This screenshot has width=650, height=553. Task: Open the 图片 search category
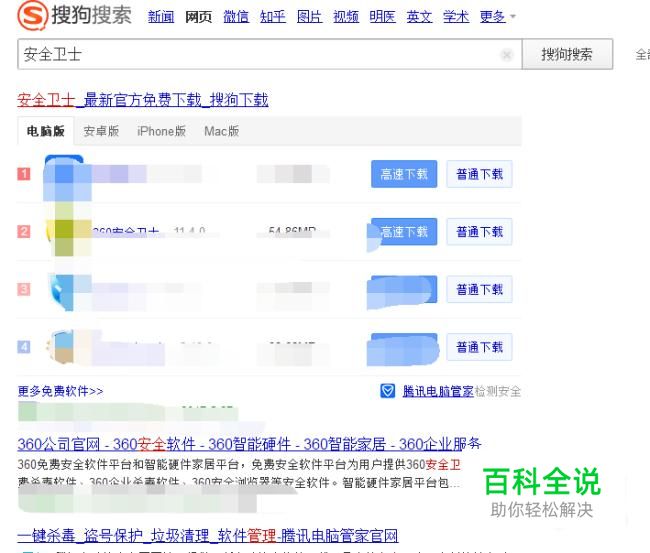(x=309, y=17)
